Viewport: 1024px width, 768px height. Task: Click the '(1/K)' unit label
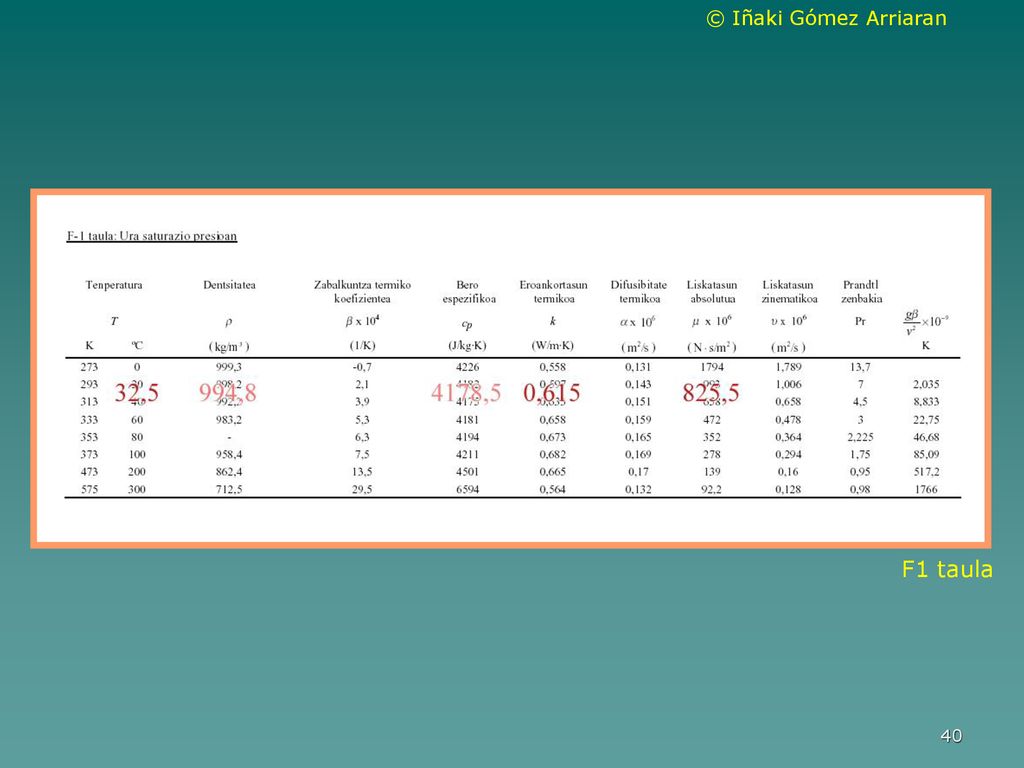pos(362,345)
